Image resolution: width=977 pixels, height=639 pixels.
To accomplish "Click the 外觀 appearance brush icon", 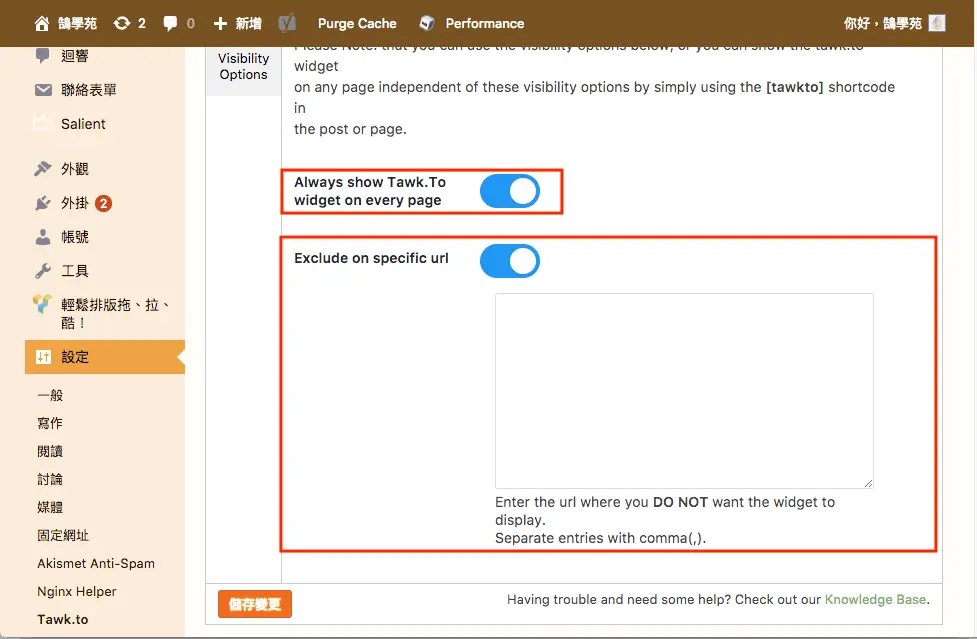I will coord(42,169).
